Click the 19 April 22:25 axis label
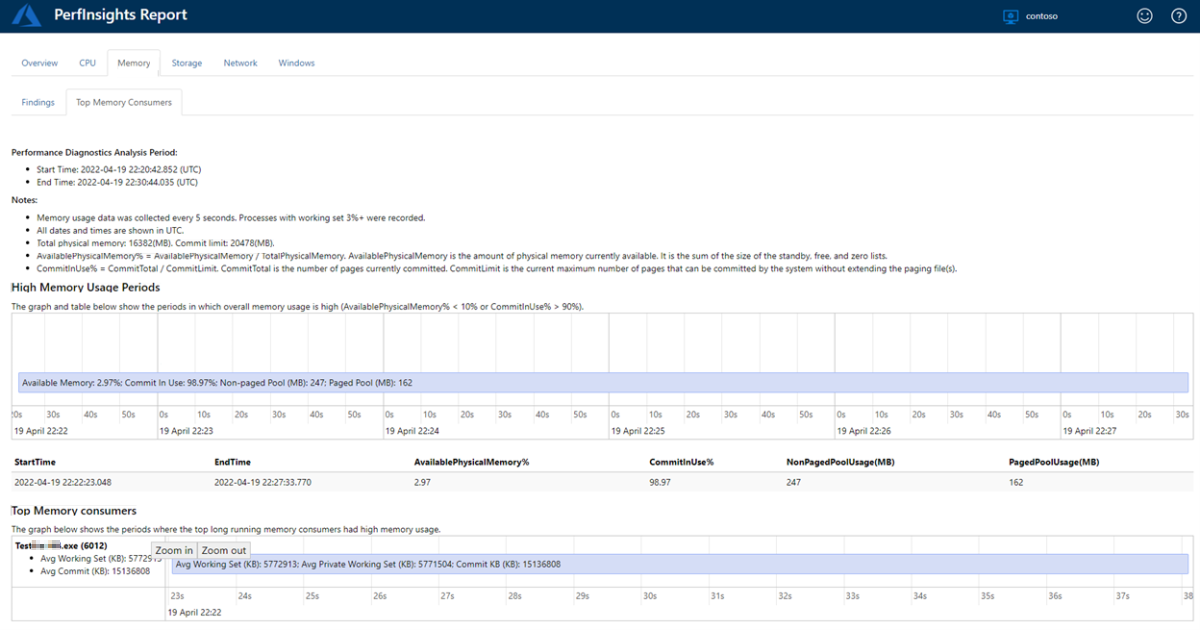 (x=636, y=431)
